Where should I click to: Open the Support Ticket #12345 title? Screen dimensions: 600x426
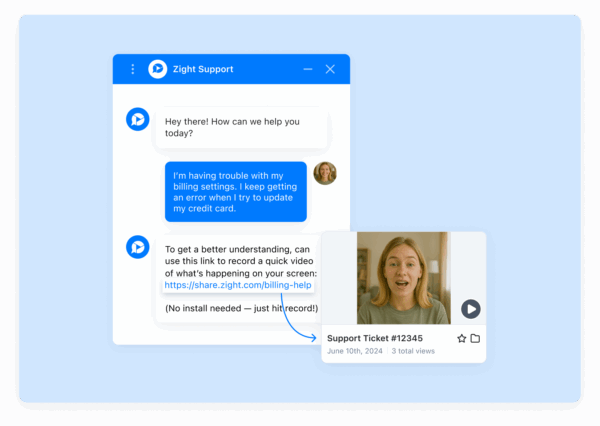pyautogui.click(x=373, y=338)
